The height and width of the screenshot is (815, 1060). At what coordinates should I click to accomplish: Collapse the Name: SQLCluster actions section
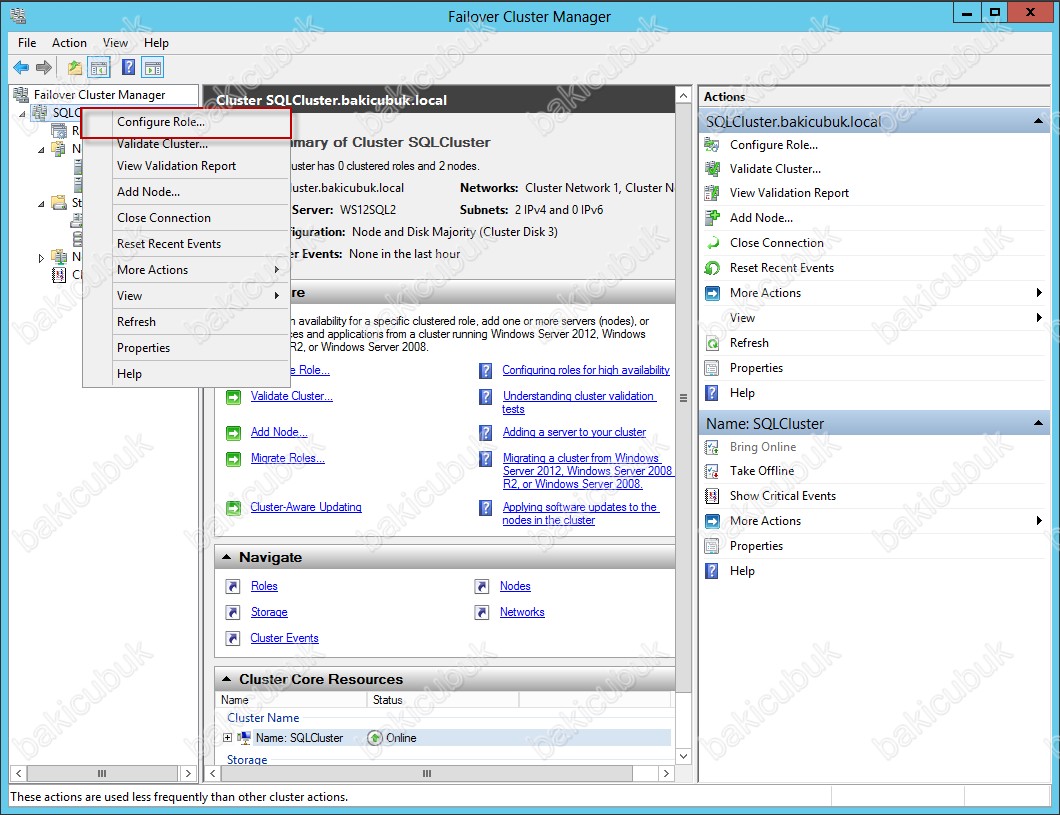click(x=1037, y=423)
